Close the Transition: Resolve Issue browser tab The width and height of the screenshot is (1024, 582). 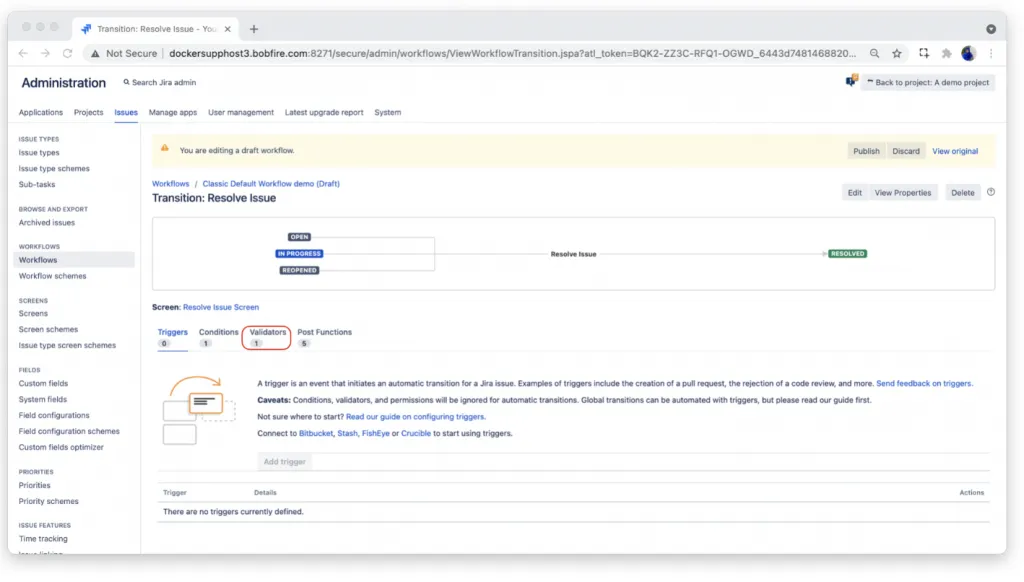[227, 29]
